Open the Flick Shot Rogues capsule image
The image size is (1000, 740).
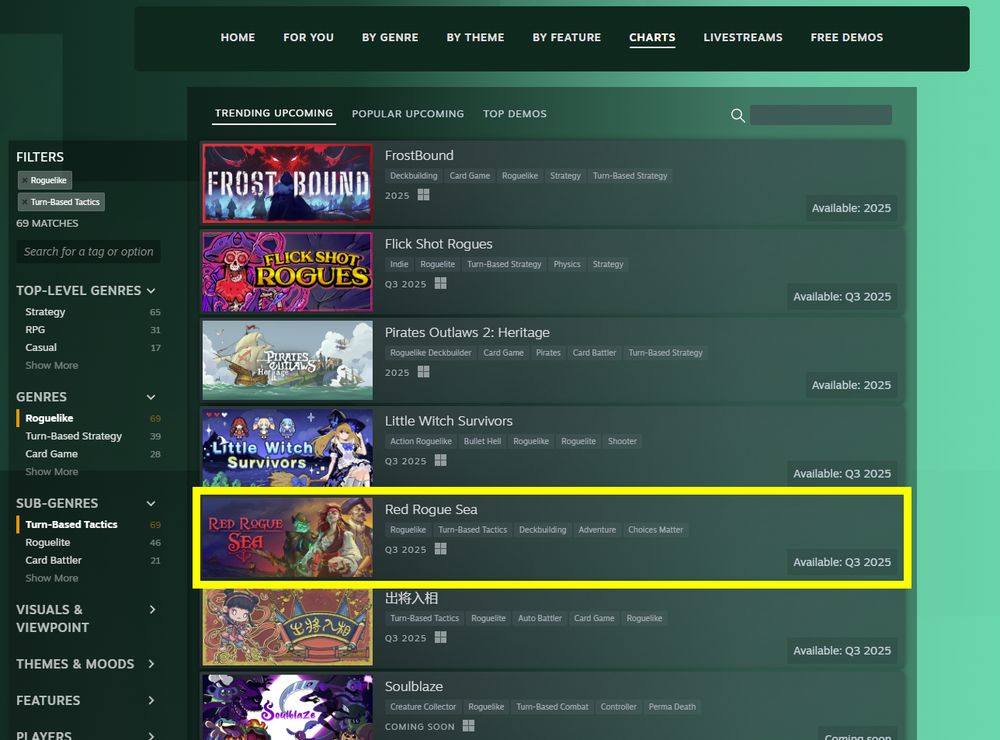point(288,272)
